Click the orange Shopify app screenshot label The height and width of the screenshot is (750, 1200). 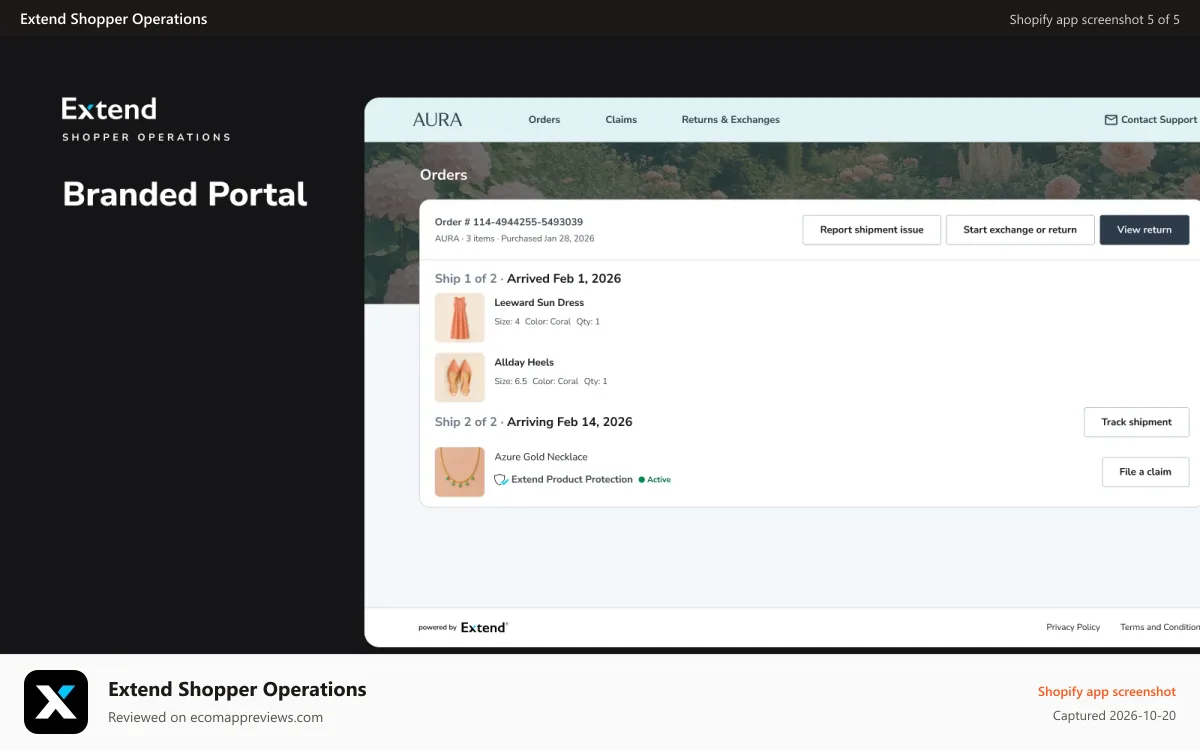tap(1107, 691)
